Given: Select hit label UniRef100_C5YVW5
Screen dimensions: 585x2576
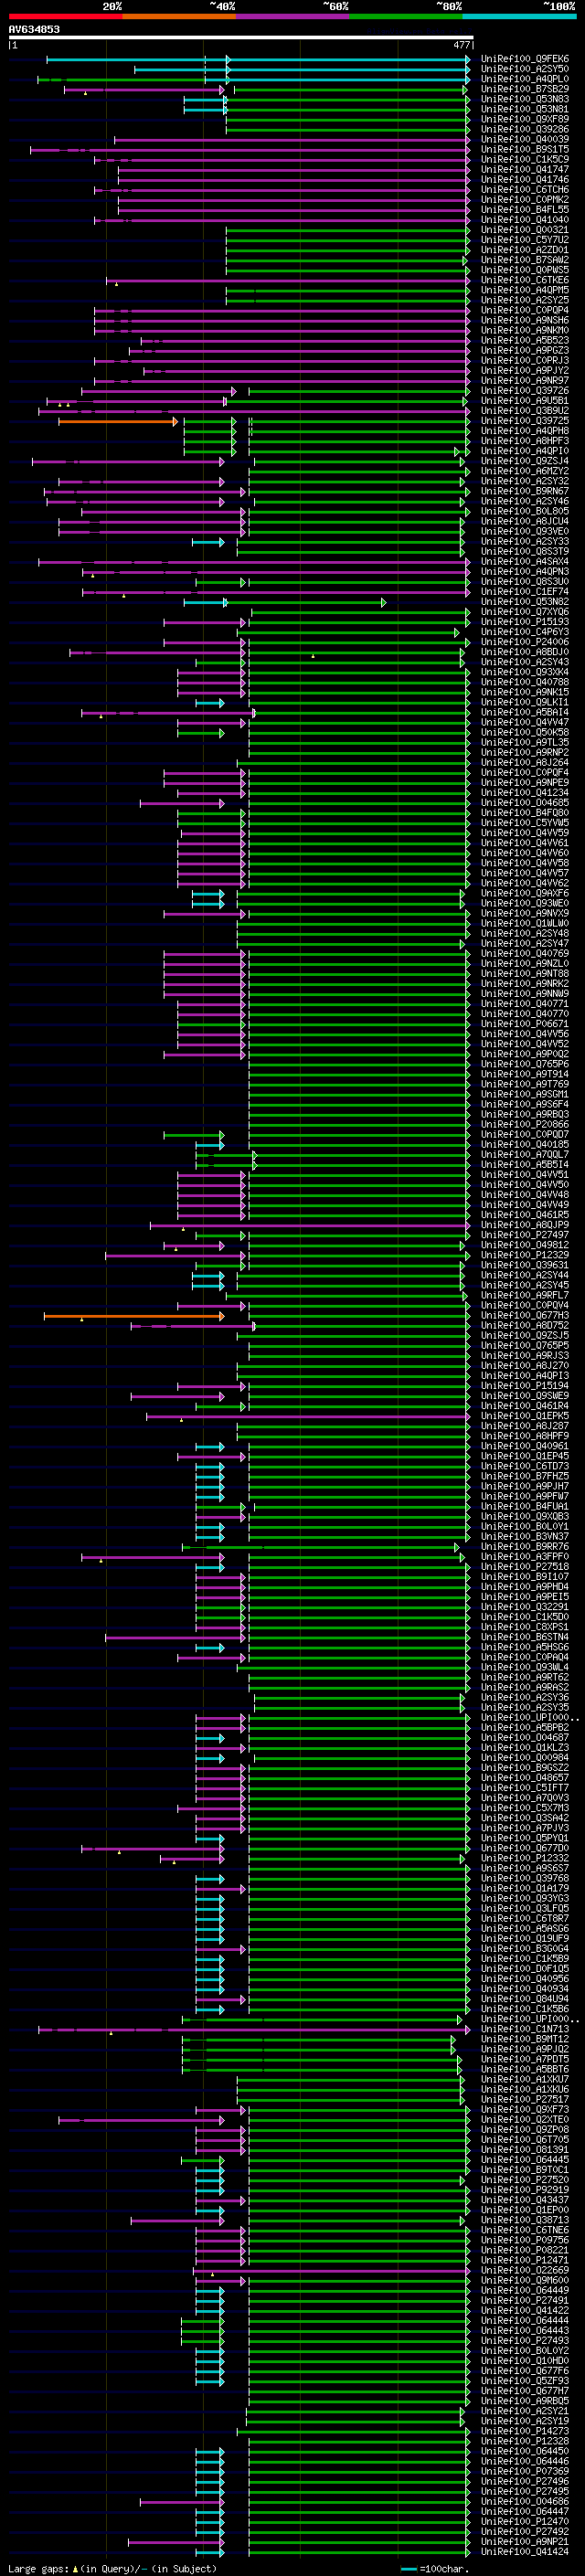Looking at the screenshot, I should click(x=525, y=823).
